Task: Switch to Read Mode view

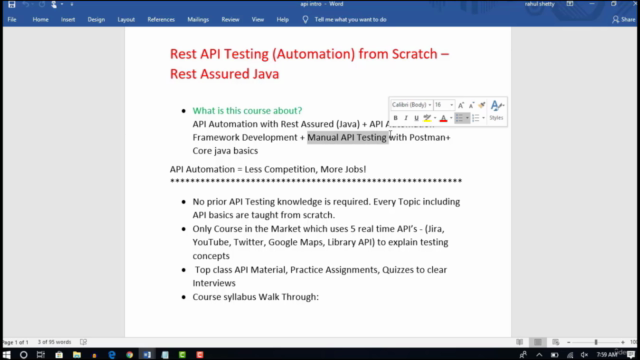Action: tap(520, 342)
